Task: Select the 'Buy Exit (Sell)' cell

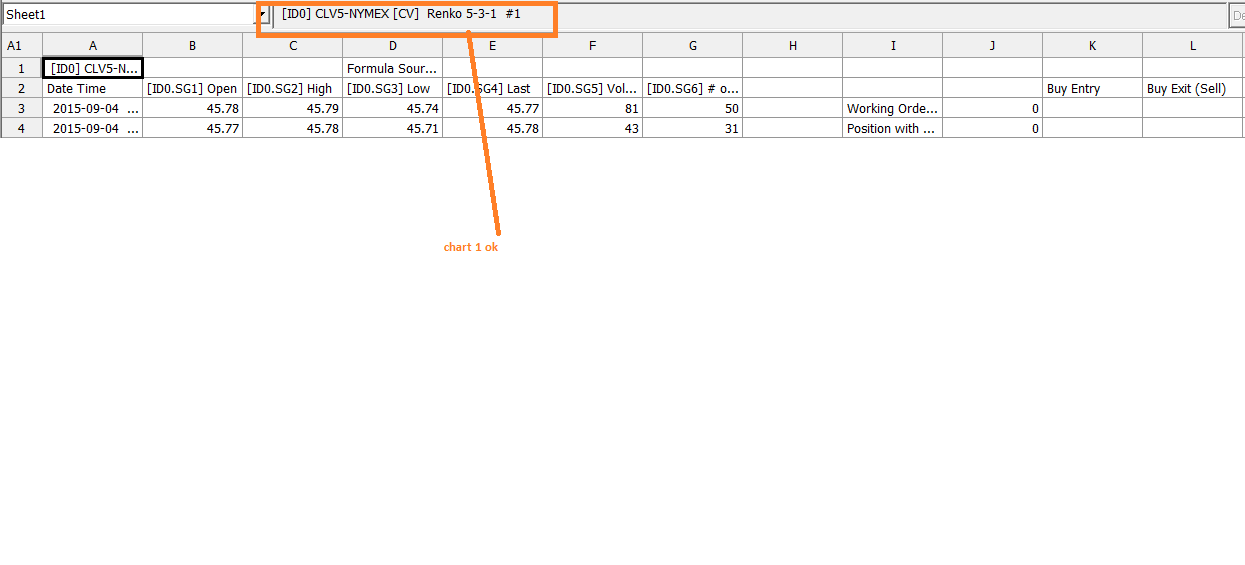Action: tap(1193, 88)
